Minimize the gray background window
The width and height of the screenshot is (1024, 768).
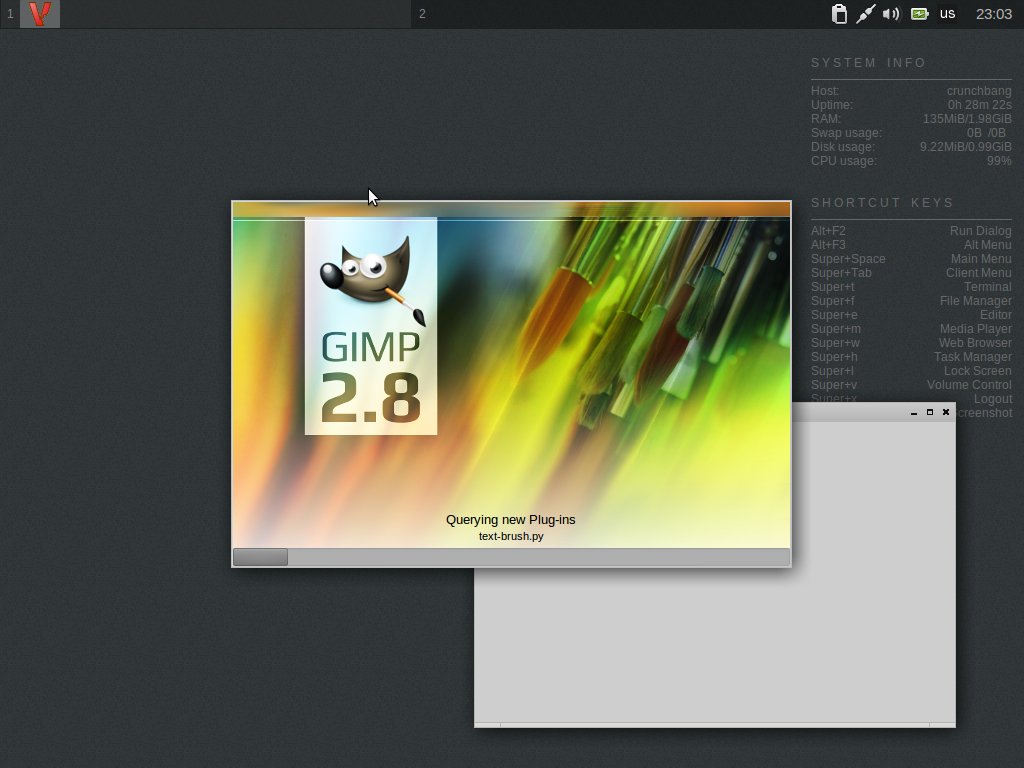pos(914,412)
